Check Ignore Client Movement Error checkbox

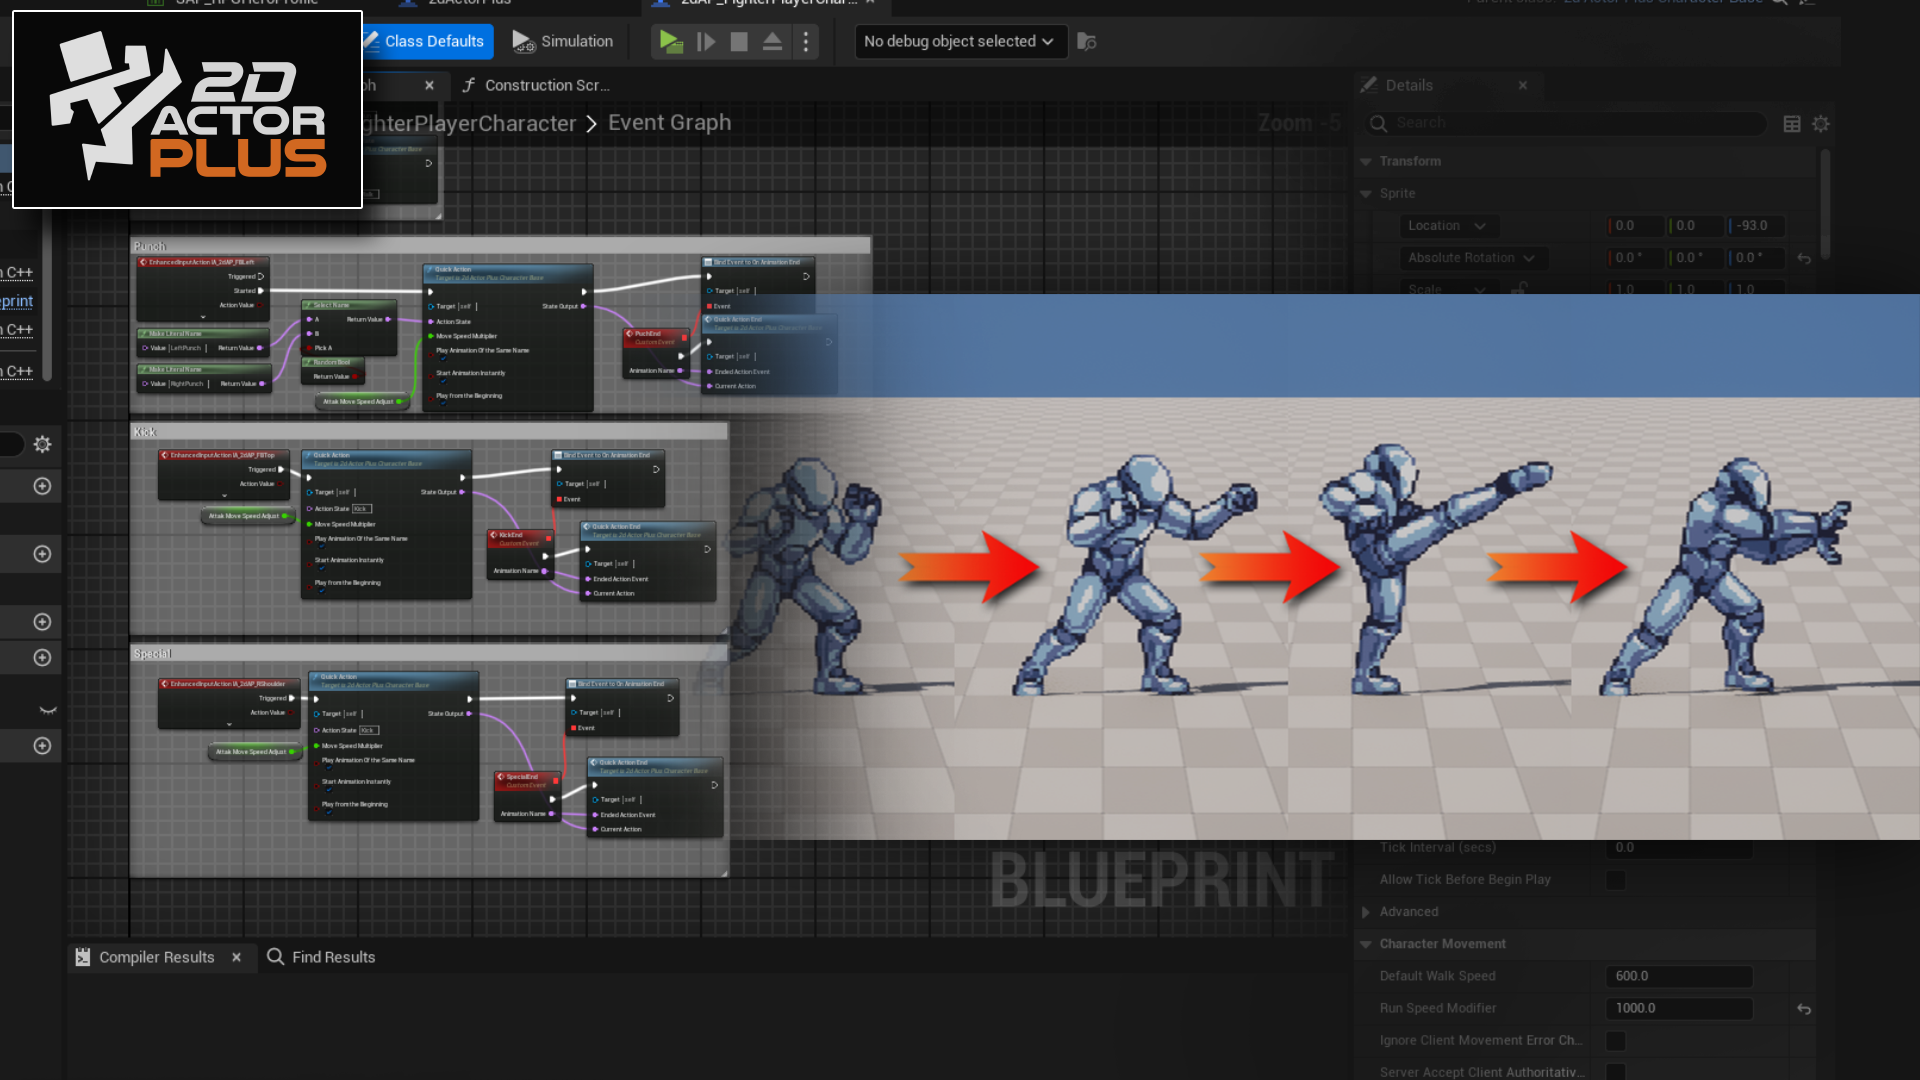tap(1616, 1040)
